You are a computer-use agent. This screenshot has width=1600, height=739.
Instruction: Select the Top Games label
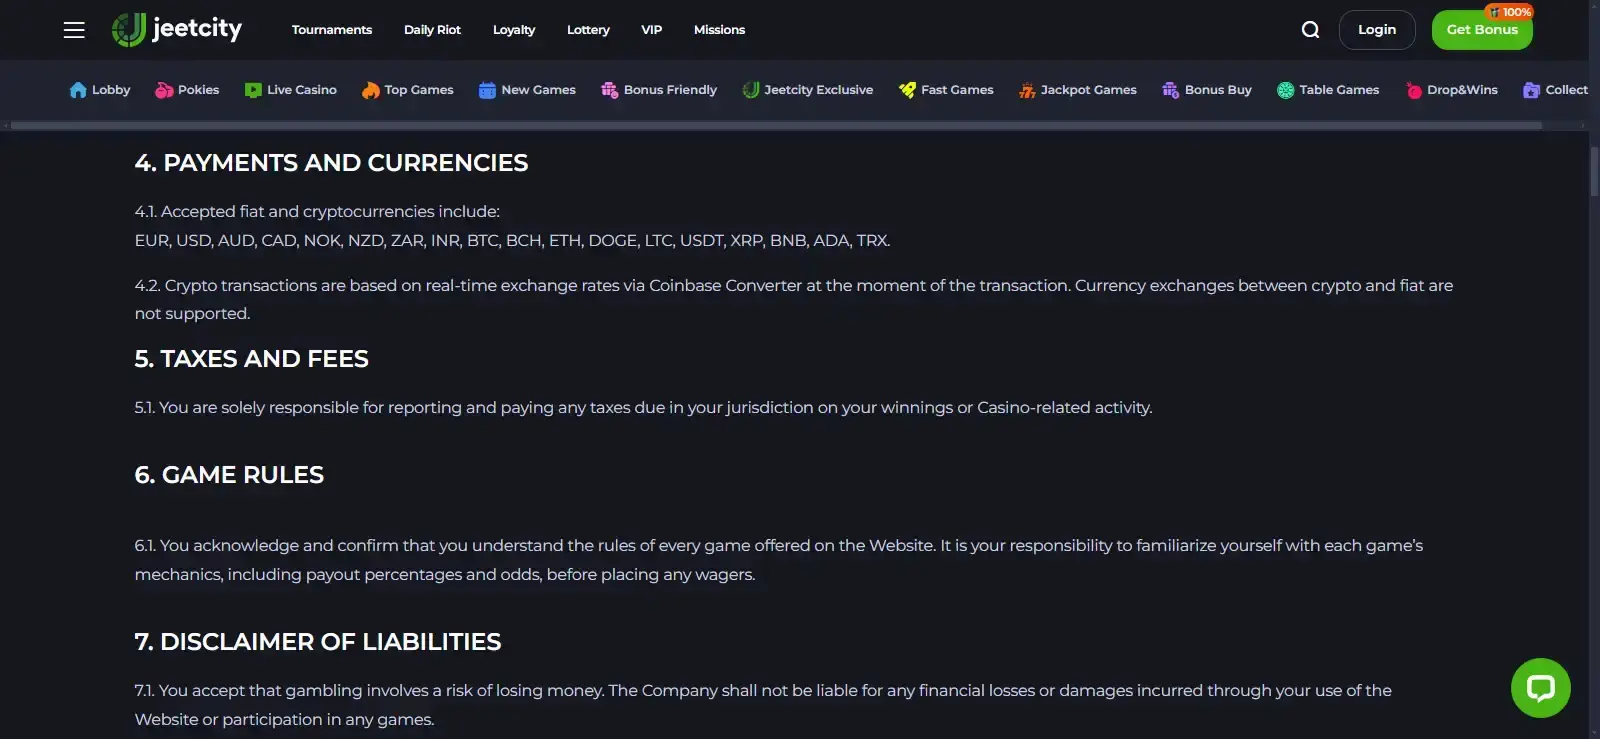click(x=419, y=90)
